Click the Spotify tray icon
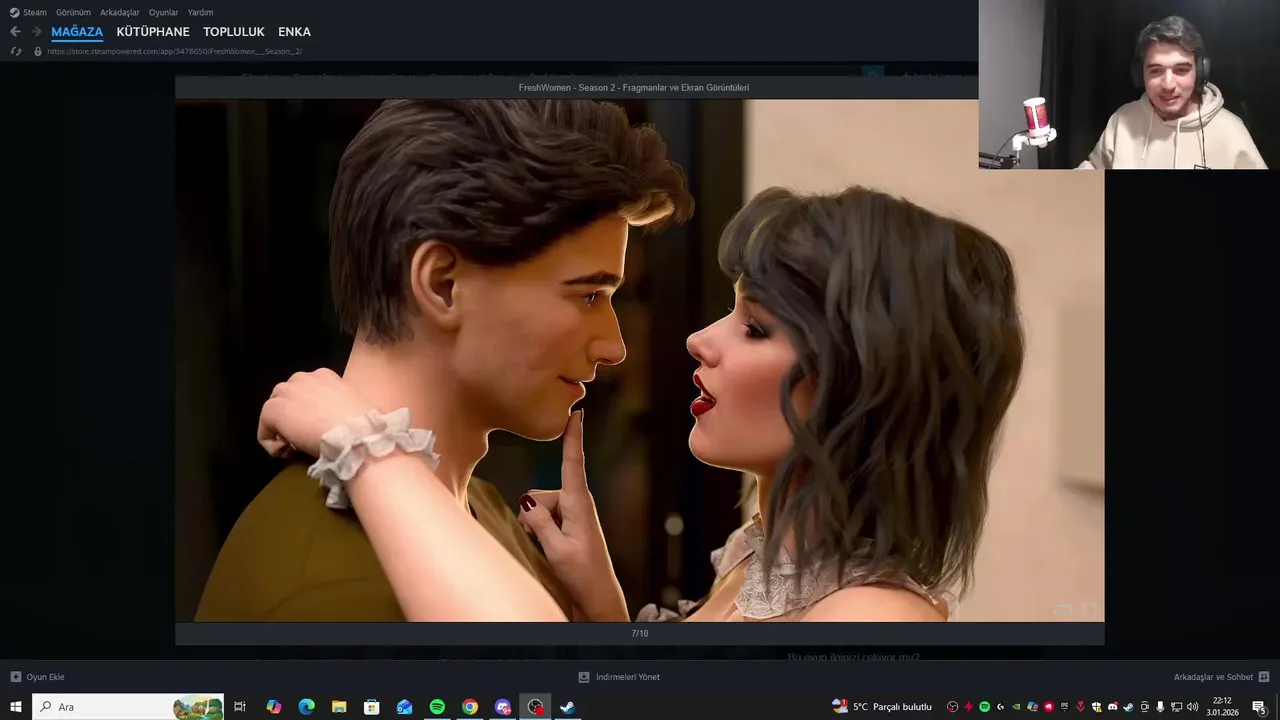The image size is (1280, 720). click(984, 707)
